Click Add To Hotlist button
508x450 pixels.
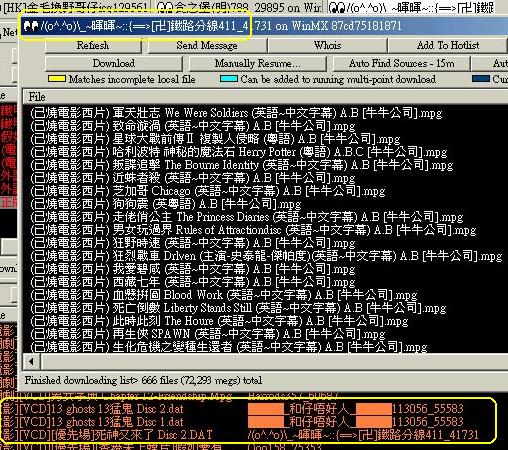tap(448, 45)
